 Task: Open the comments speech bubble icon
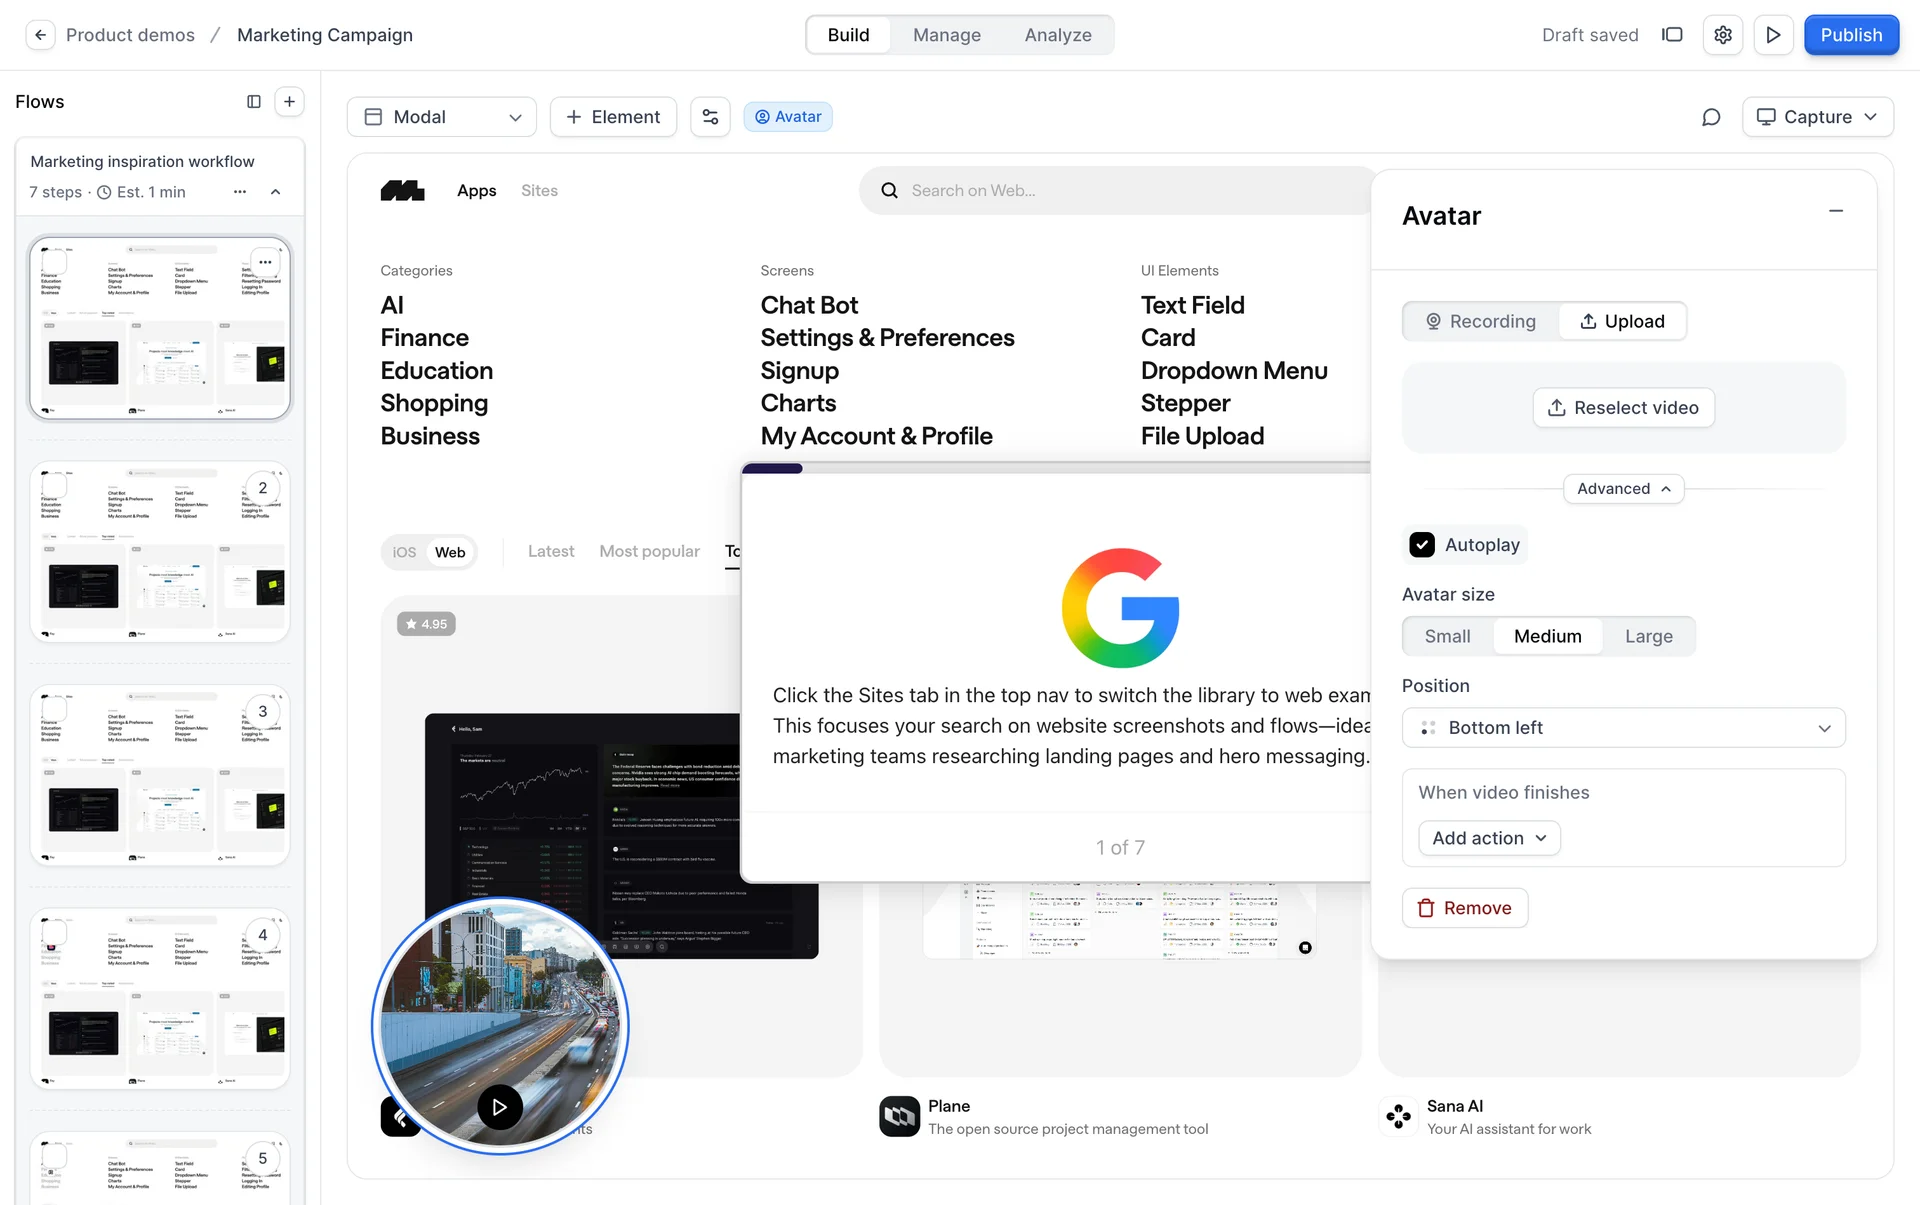point(1711,117)
